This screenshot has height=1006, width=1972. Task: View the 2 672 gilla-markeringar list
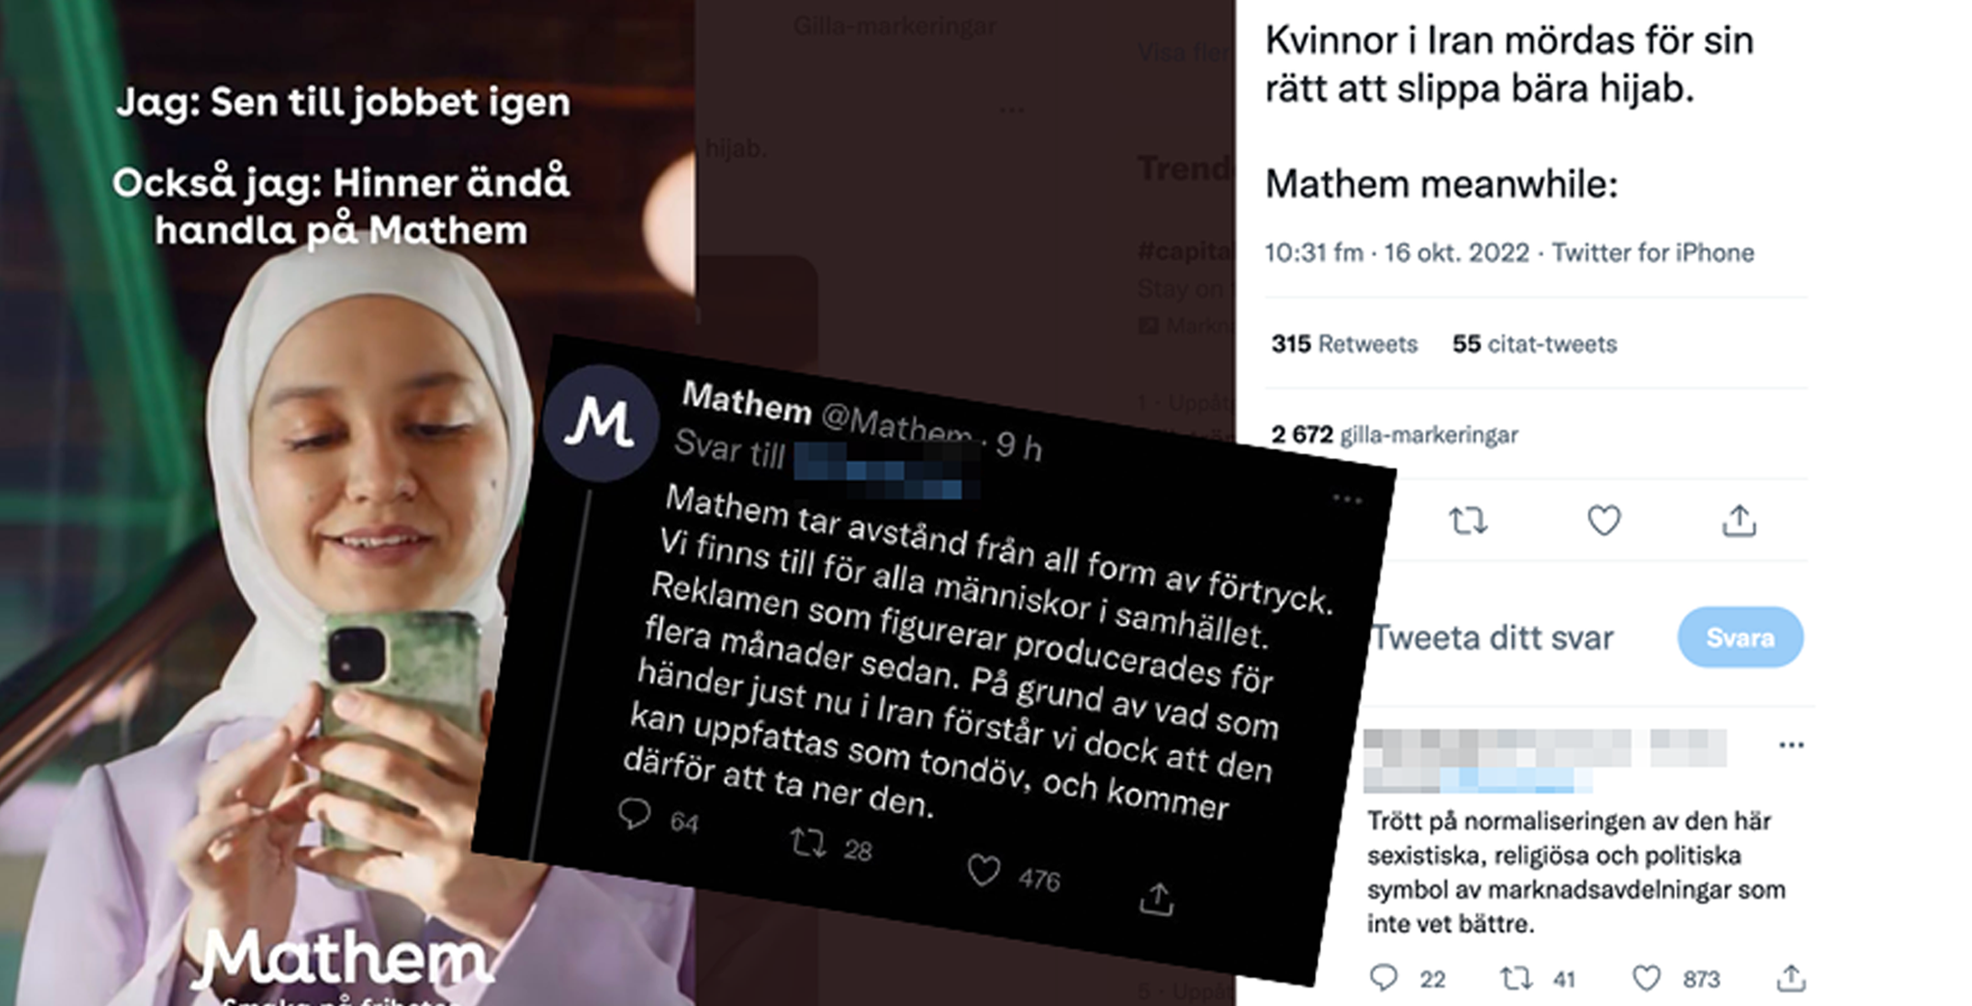pyautogui.click(x=1394, y=434)
